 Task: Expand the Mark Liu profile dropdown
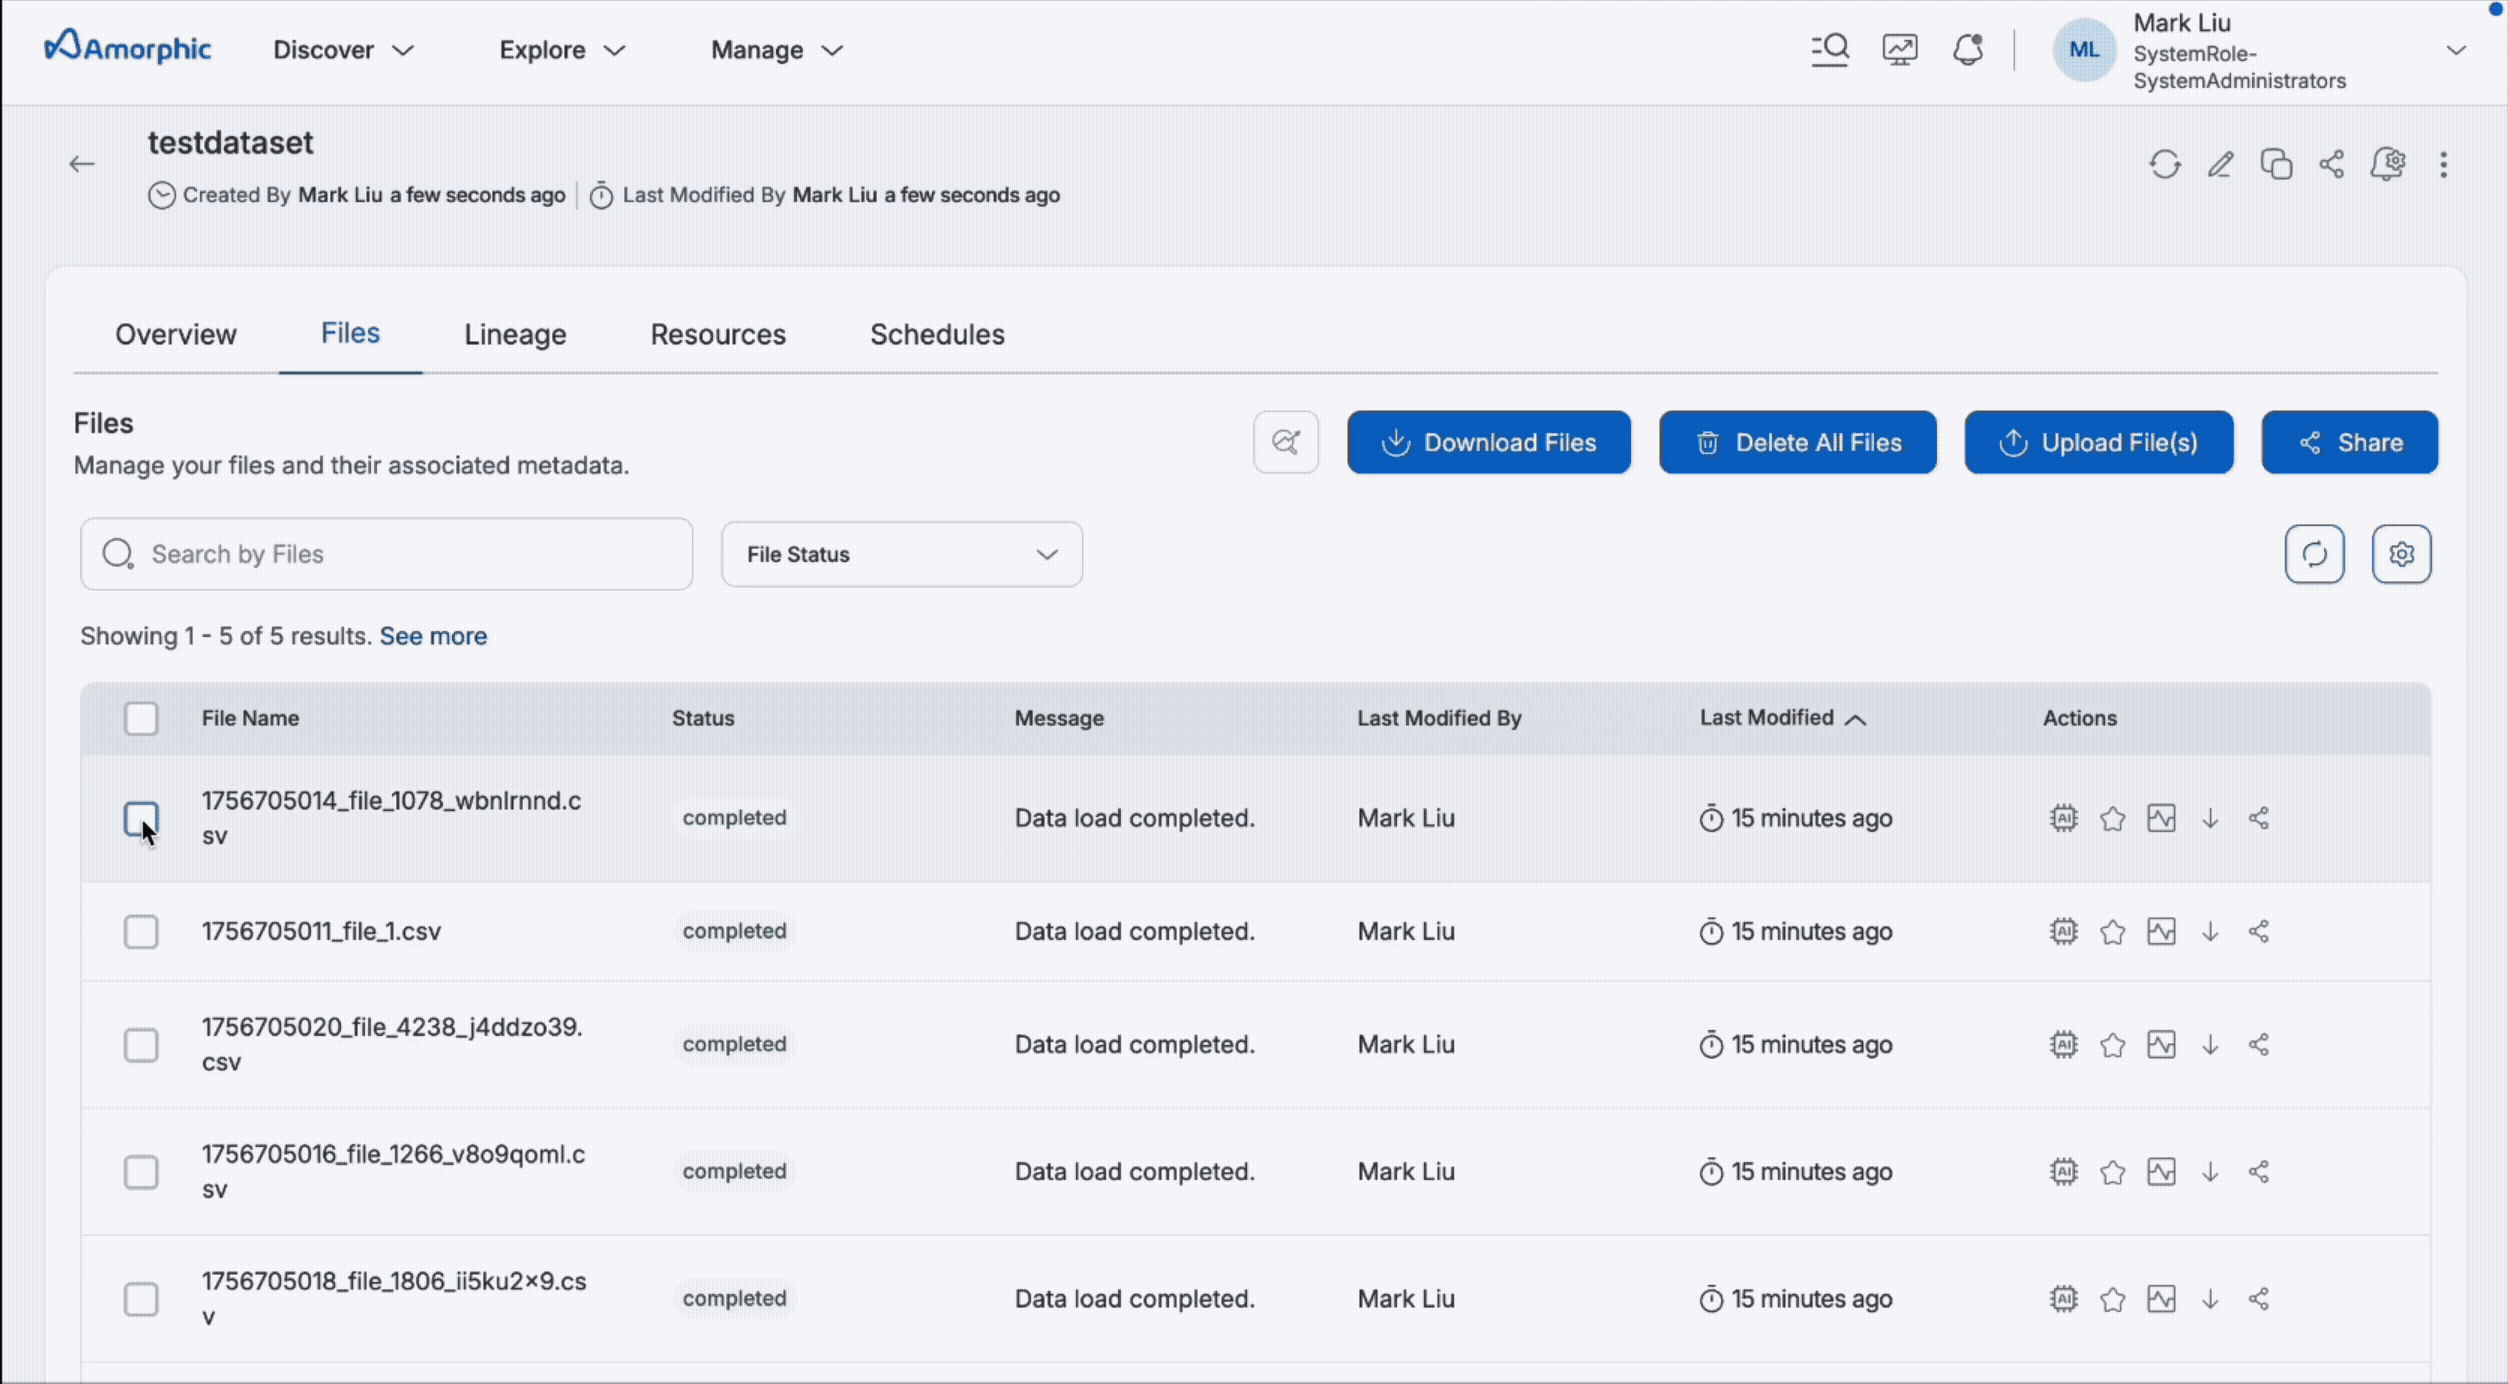click(2455, 50)
